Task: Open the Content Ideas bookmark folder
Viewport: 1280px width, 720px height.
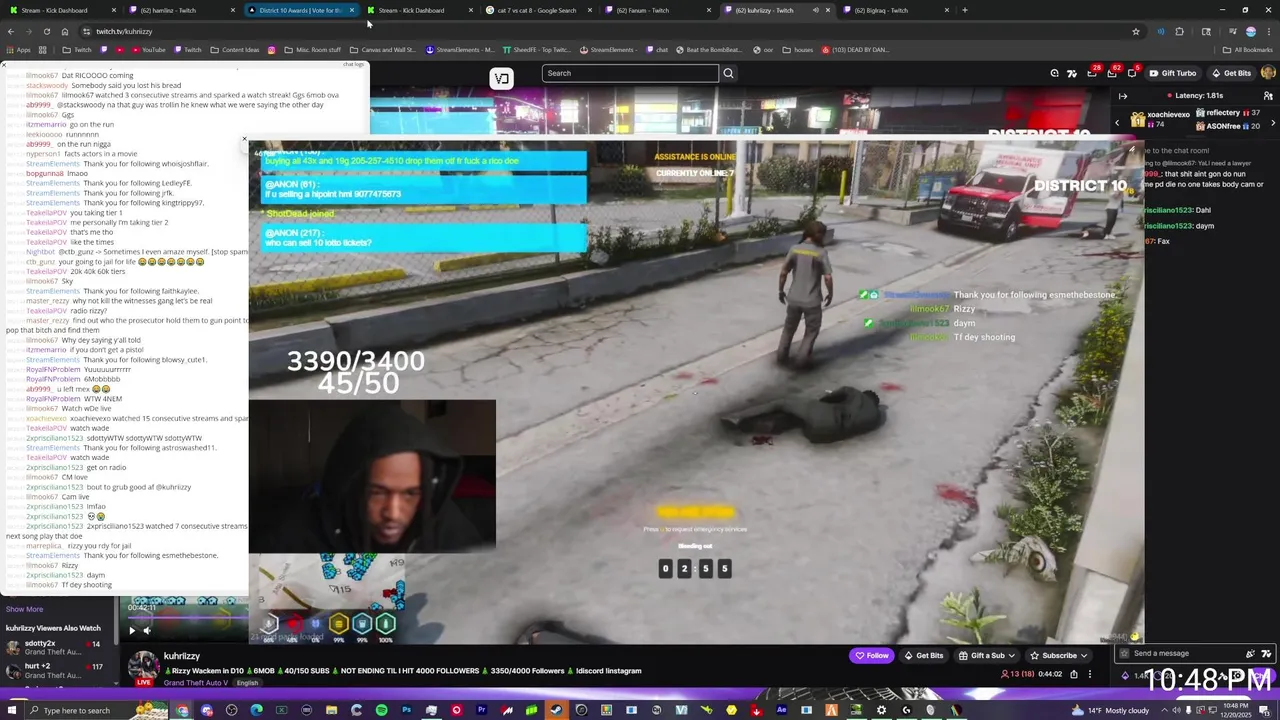Action: tap(234, 49)
